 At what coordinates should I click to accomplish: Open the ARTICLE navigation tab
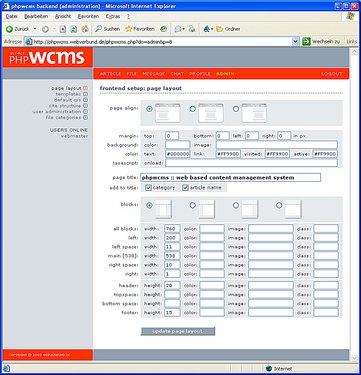pos(111,74)
